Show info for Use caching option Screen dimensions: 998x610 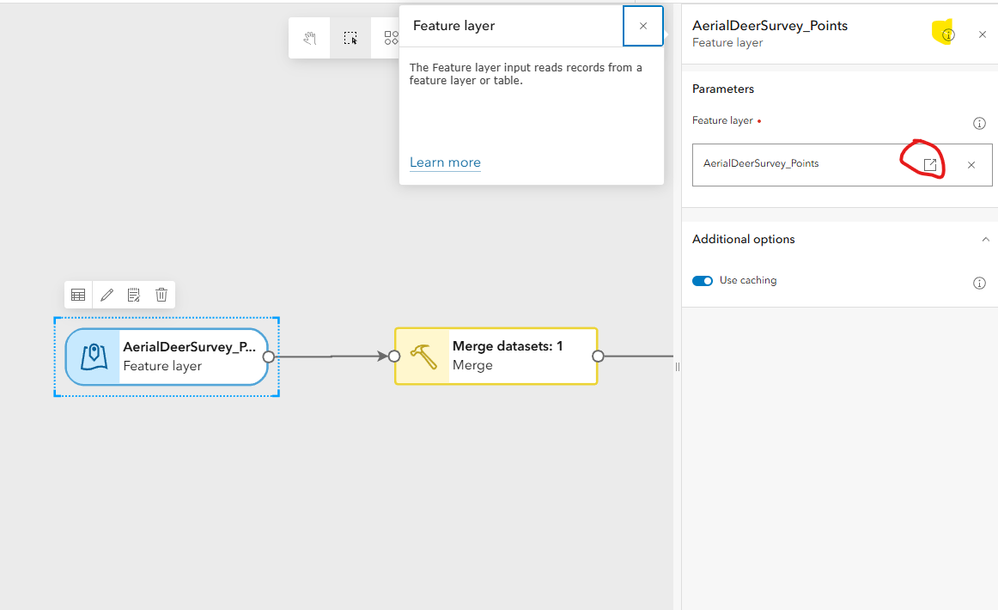click(979, 283)
